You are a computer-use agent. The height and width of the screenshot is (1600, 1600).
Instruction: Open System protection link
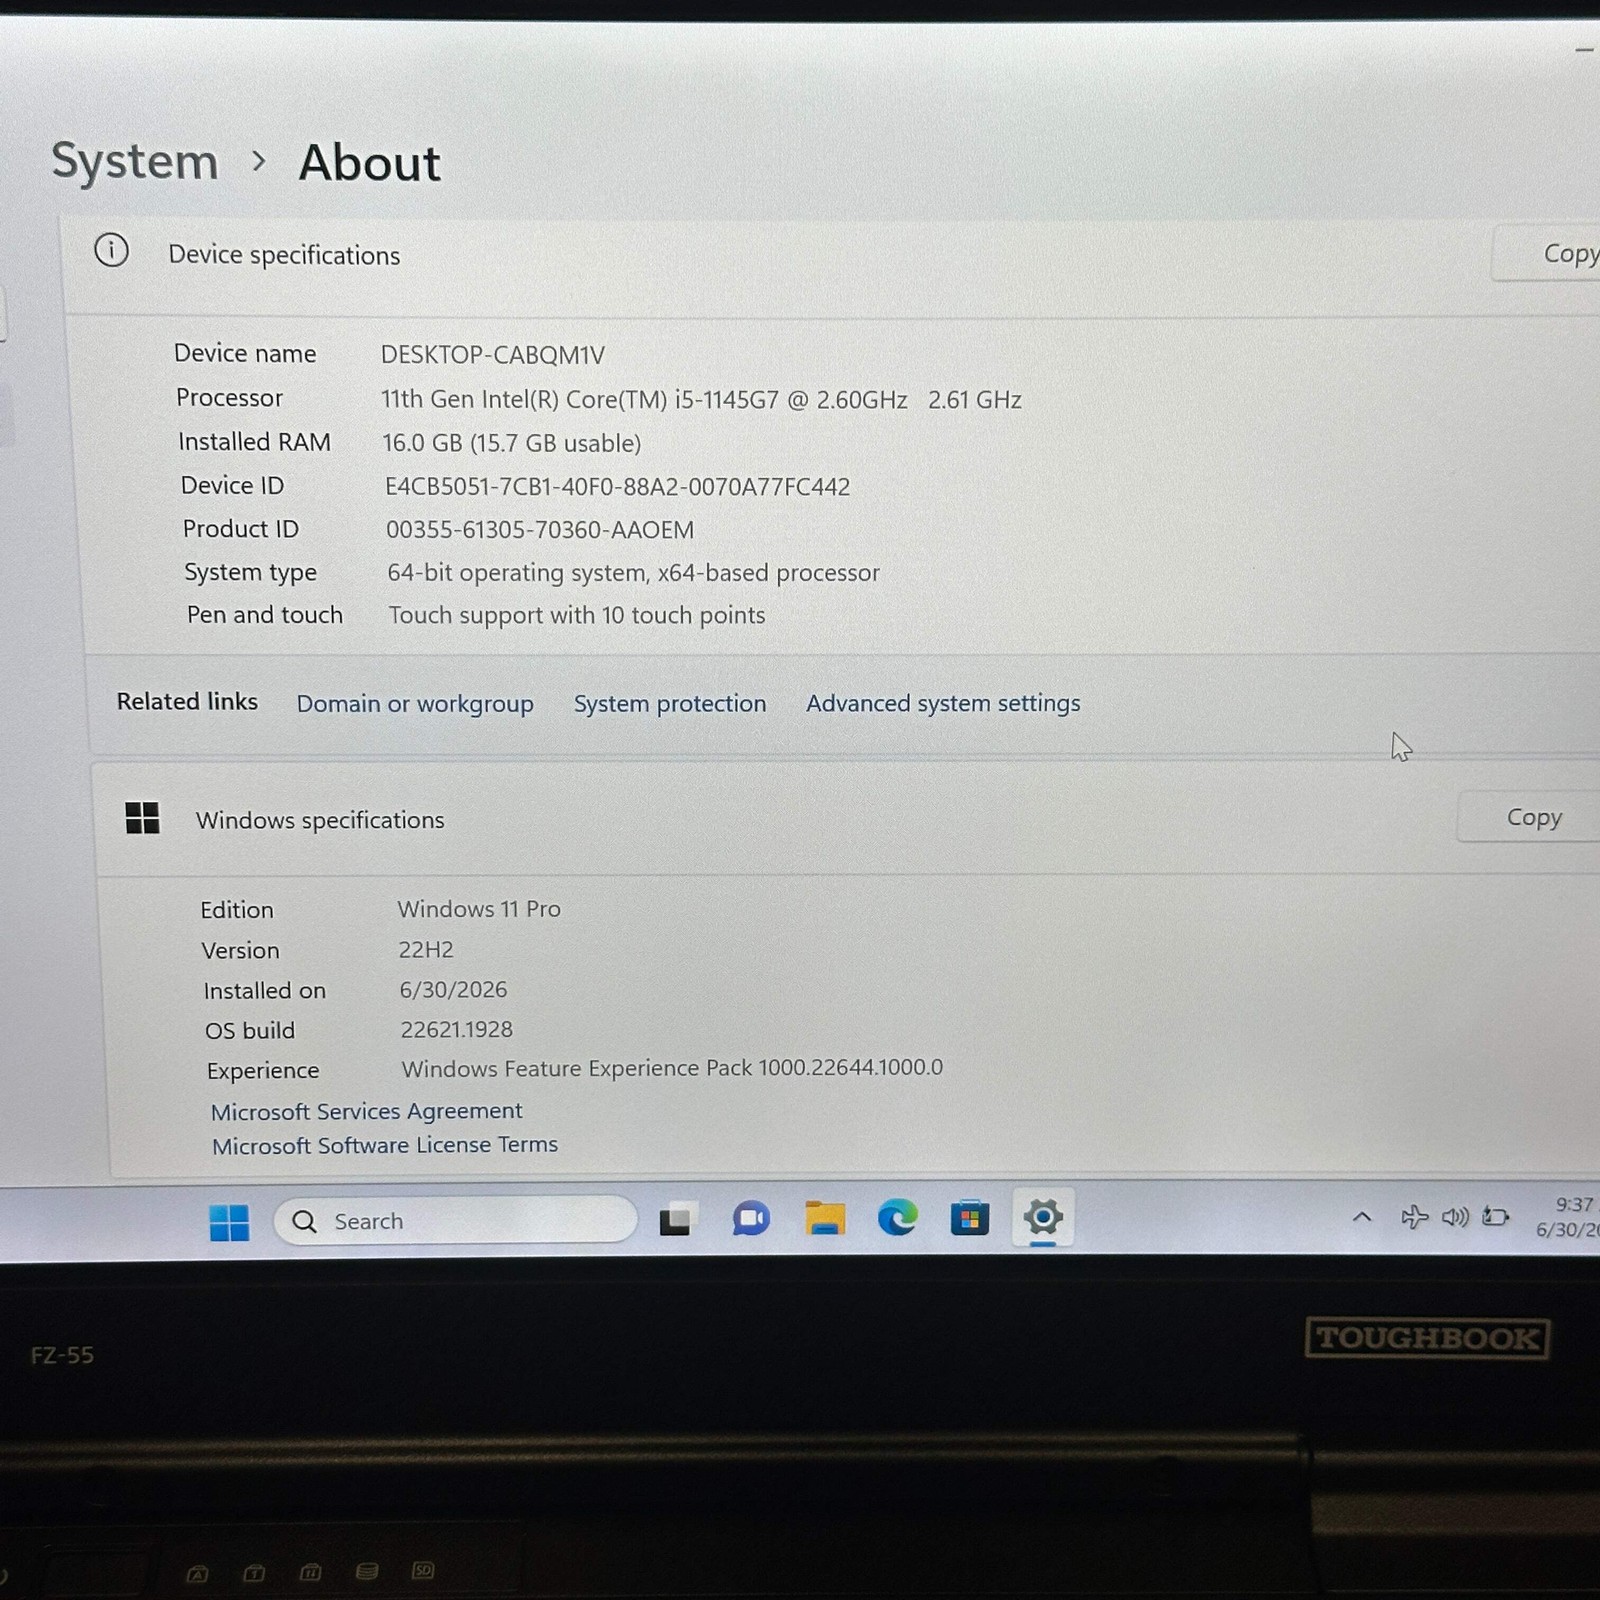click(670, 704)
